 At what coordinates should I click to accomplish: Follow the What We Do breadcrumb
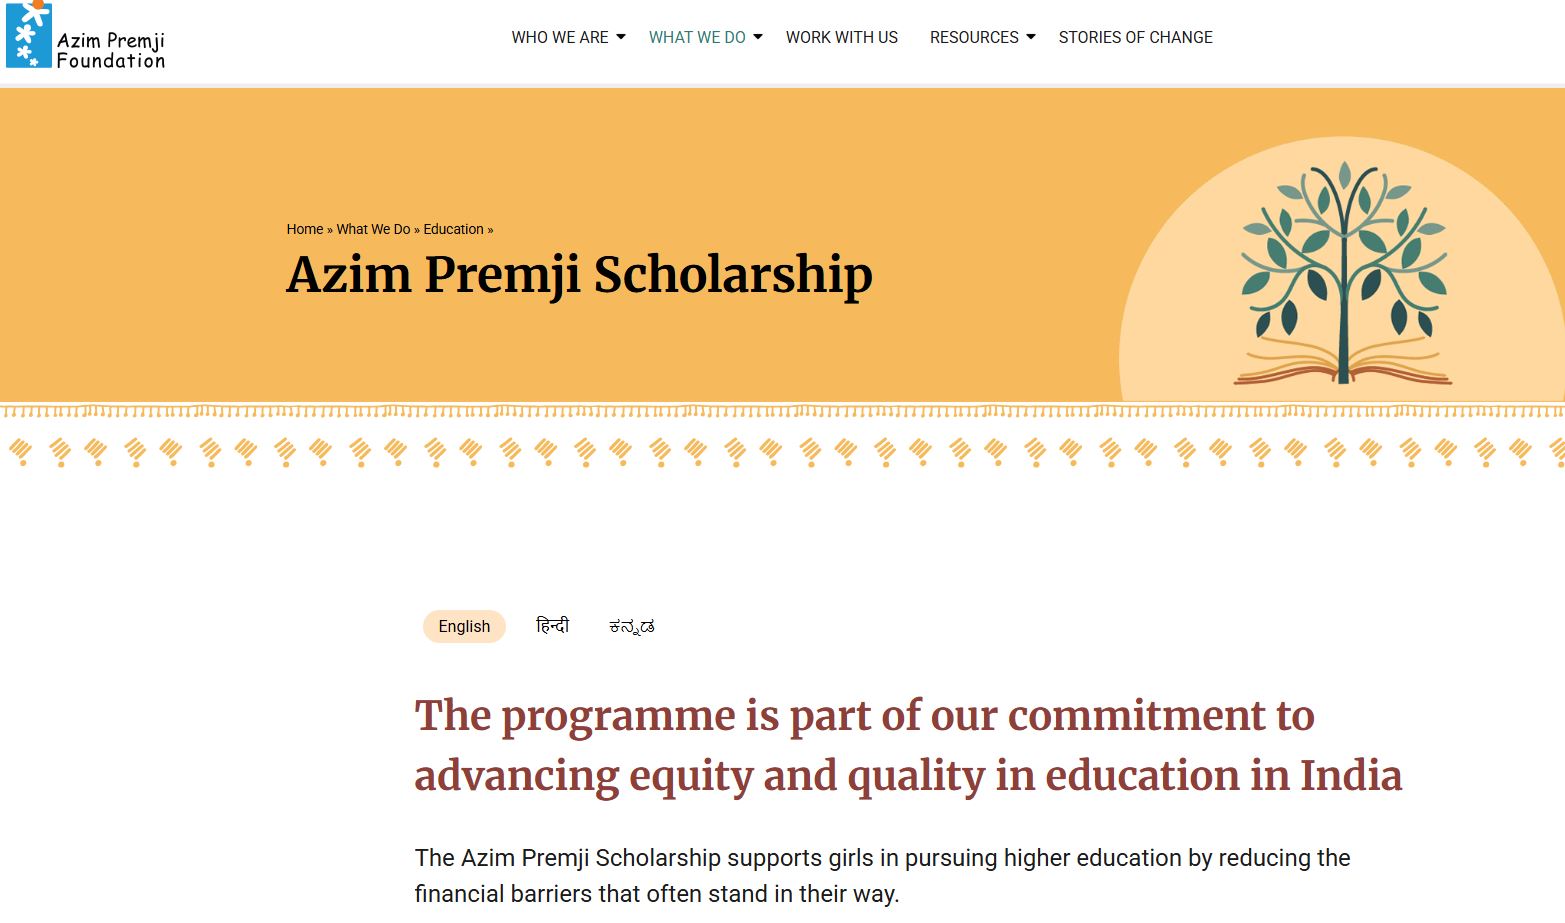click(x=373, y=229)
